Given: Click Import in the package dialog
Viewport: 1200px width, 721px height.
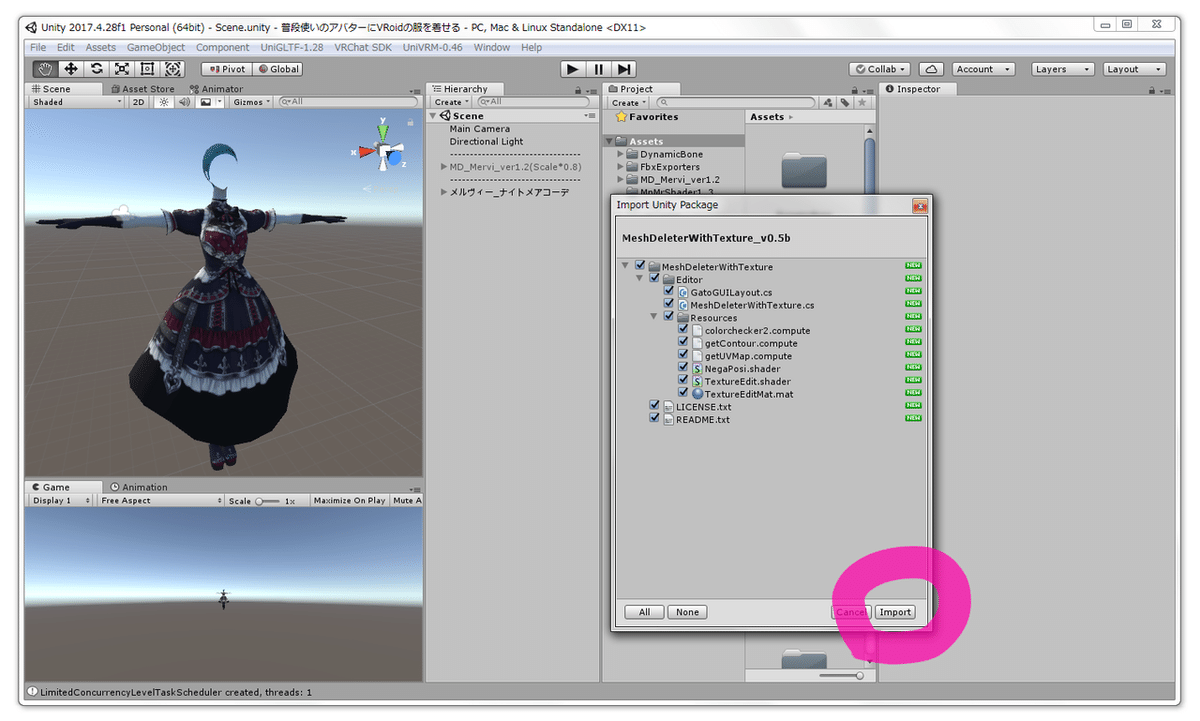Looking at the screenshot, I should point(895,612).
